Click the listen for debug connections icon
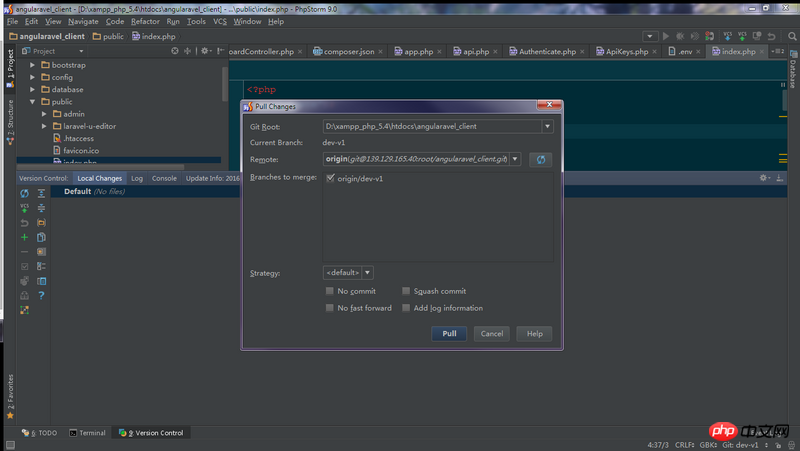The height and width of the screenshot is (451, 800). 710,36
